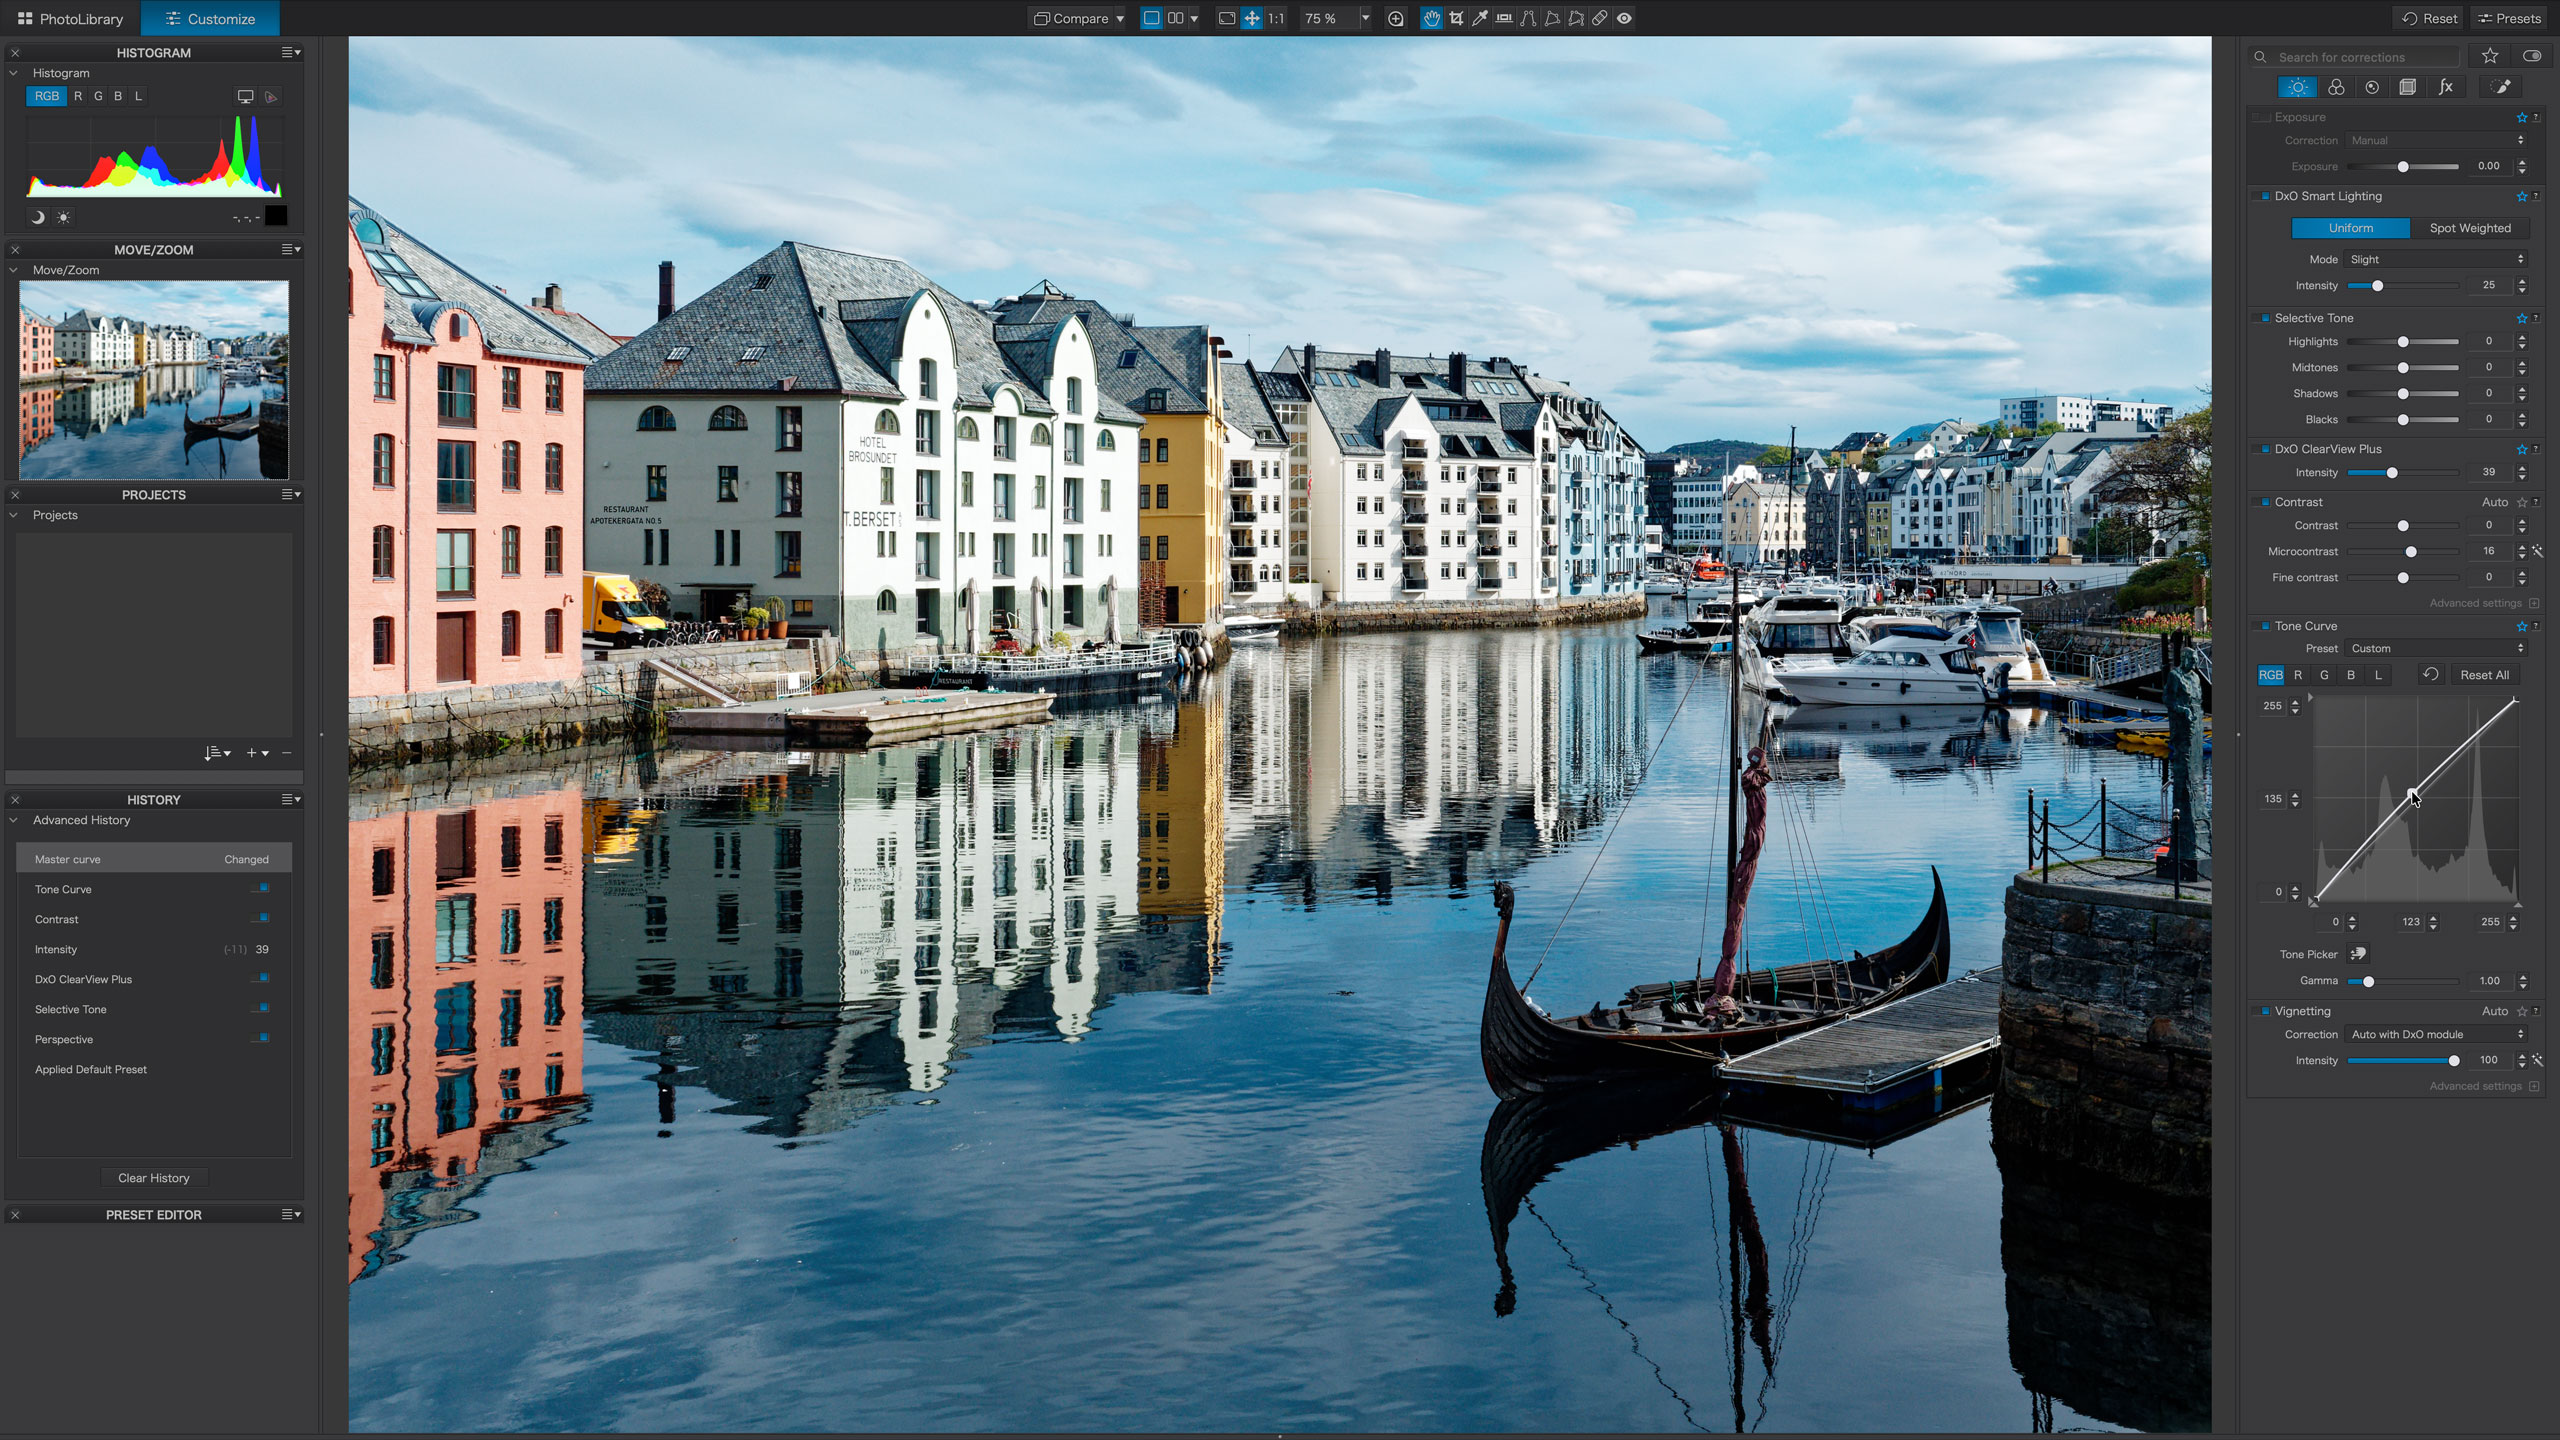Select tone curve G channel
The width and height of the screenshot is (2560, 1440).
2324,675
